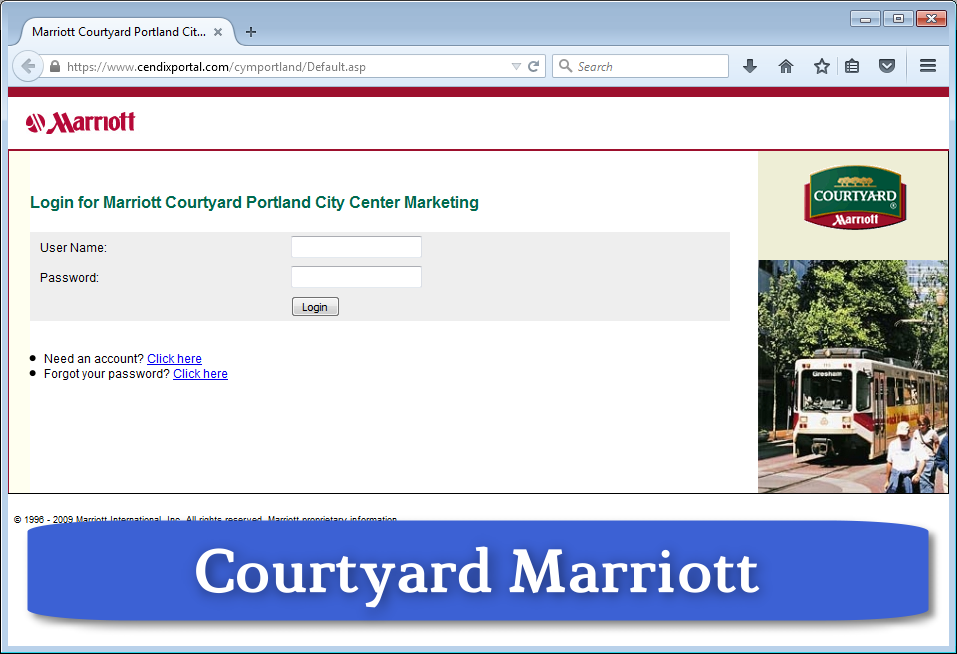Click the Courtyard Marriott green badge logo

[854, 198]
